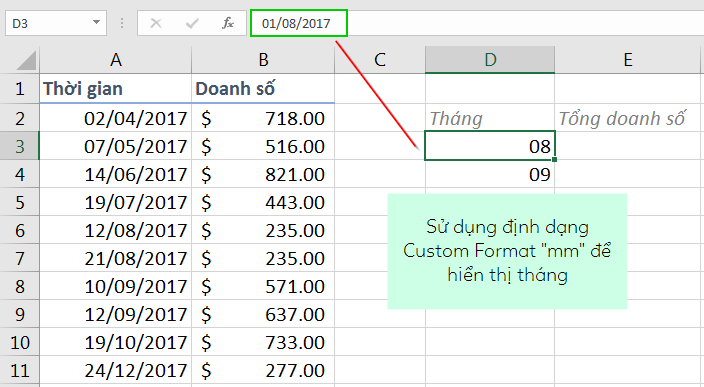Select the cell with date 21/08/2017
Screen dimensions: 704x387
click(116, 258)
